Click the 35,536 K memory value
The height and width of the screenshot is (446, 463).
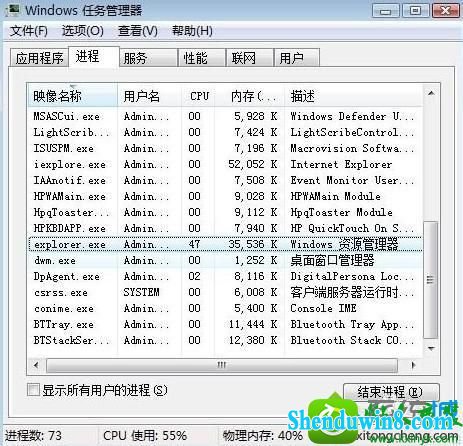click(253, 244)
